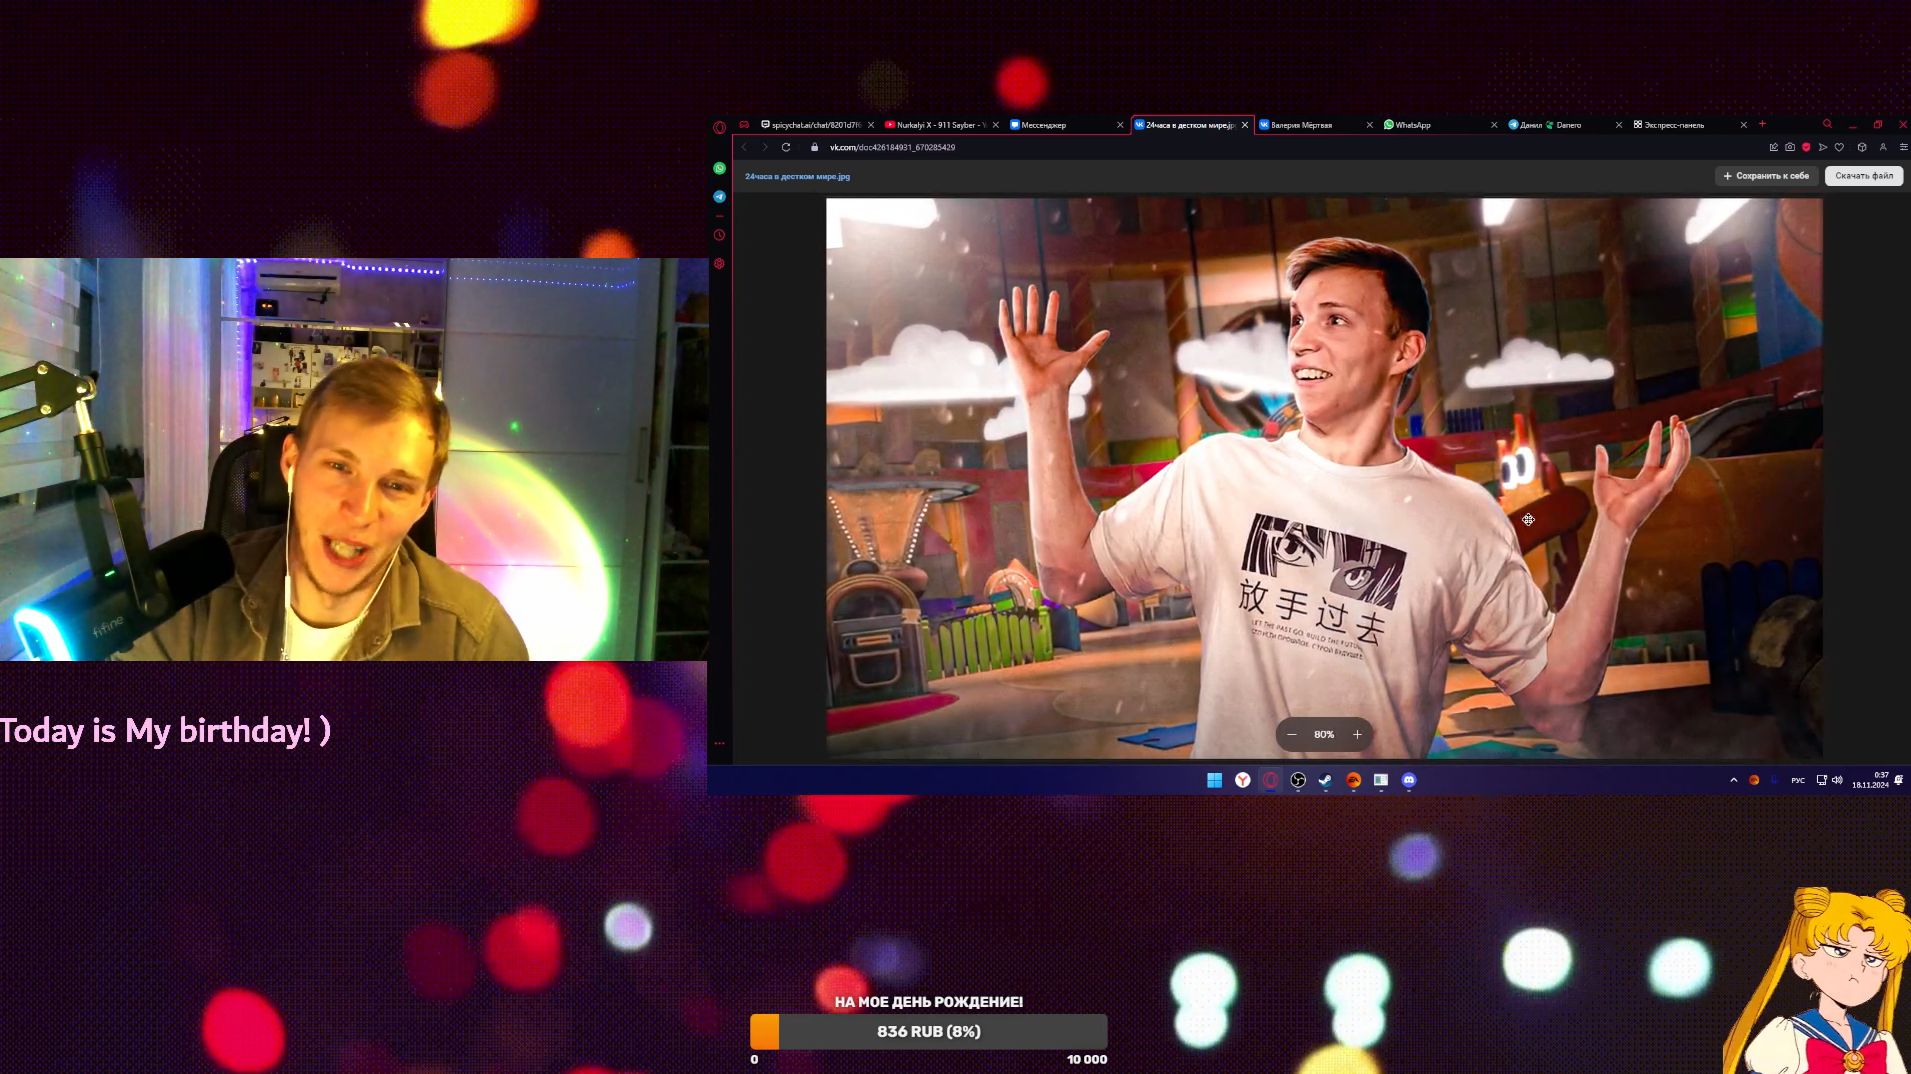Switch to the Nurkalyi X YouTube tab
The image size is (1911, 1074).
[x=936, y=125]
